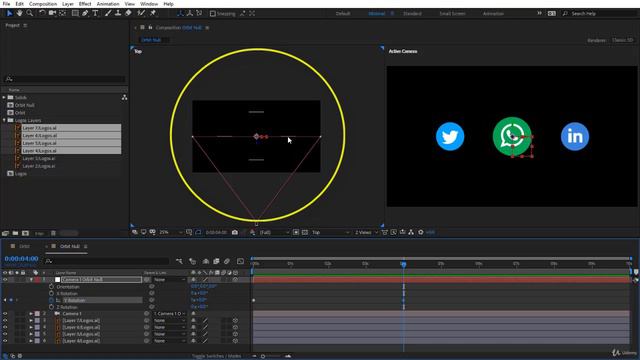
Task: Create new composition from Project panel
Action: click(x=25, y=233)
